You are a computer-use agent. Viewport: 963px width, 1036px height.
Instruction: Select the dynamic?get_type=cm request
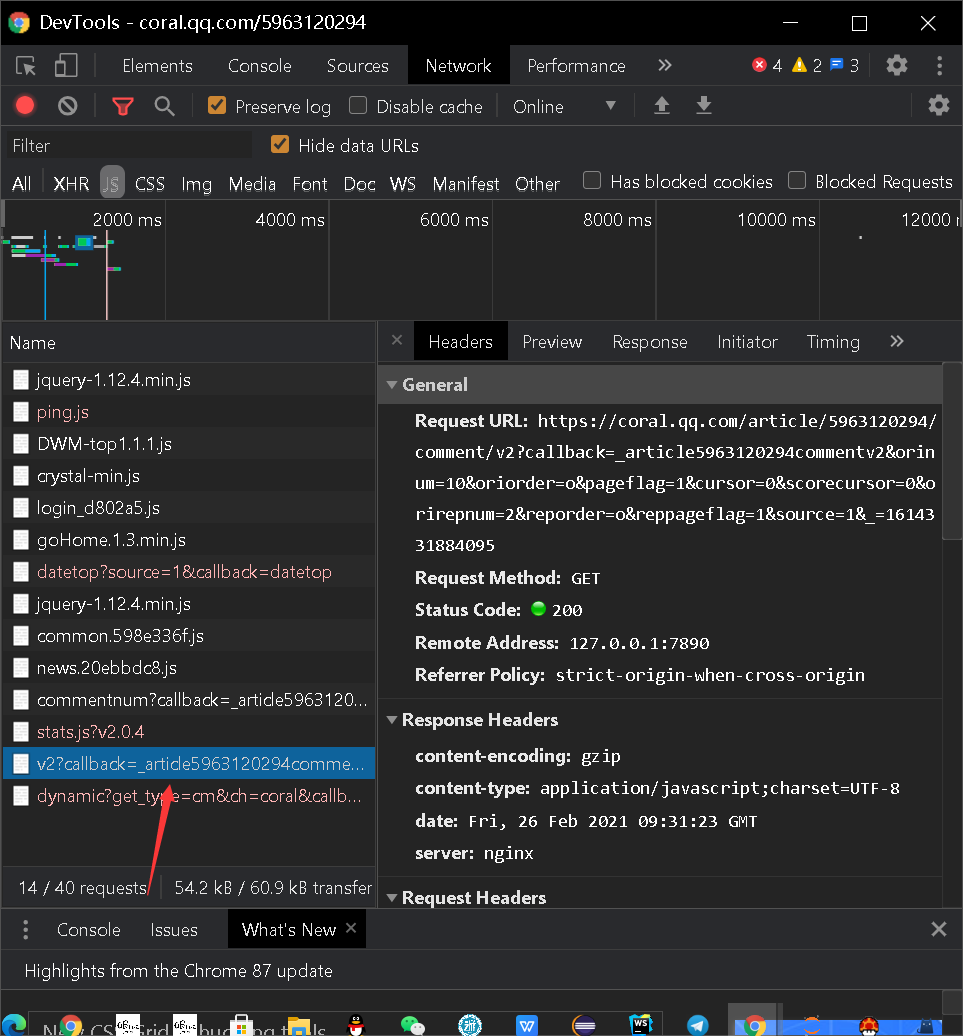coord(189,796)
